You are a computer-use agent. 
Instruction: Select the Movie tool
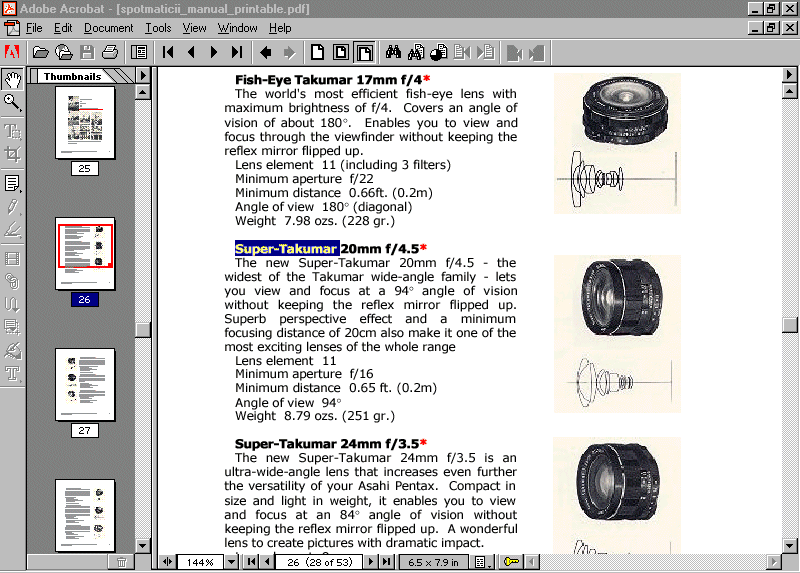tap(13, 259)
